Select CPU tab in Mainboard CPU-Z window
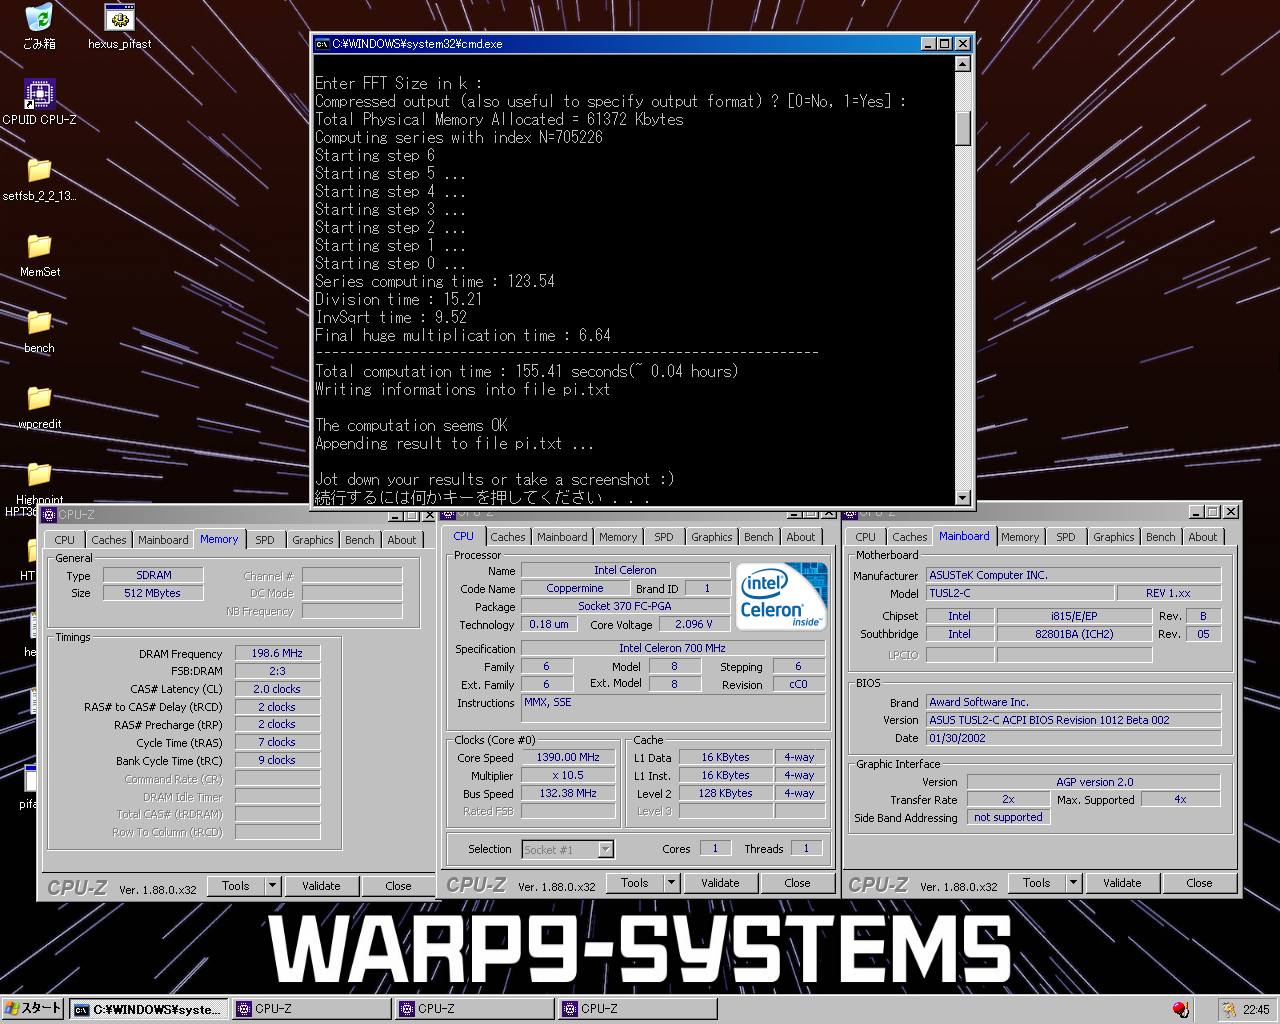 click(866, 537)
